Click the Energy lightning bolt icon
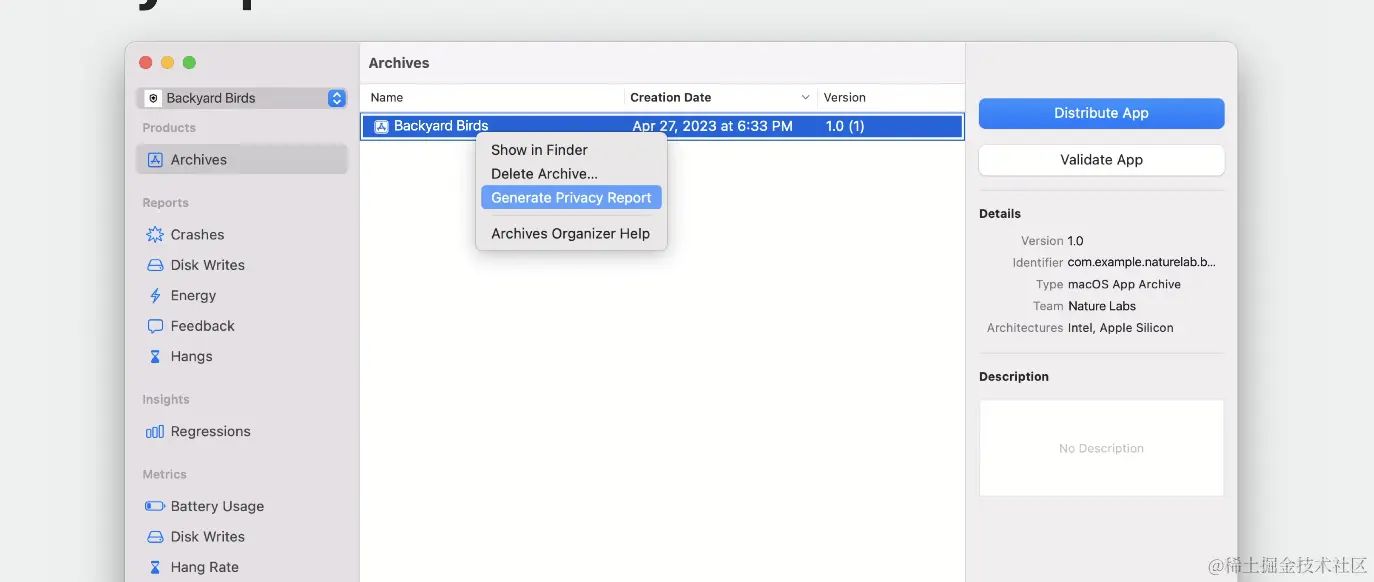 (155, 296)
